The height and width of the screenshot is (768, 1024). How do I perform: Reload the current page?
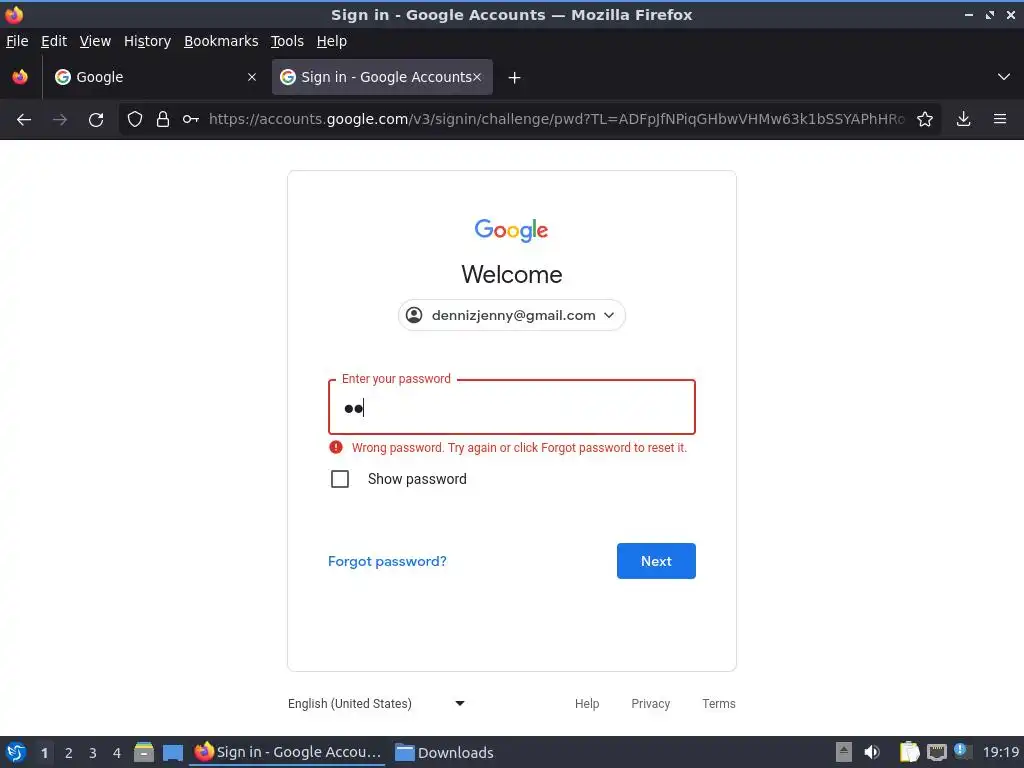[96, 120]
